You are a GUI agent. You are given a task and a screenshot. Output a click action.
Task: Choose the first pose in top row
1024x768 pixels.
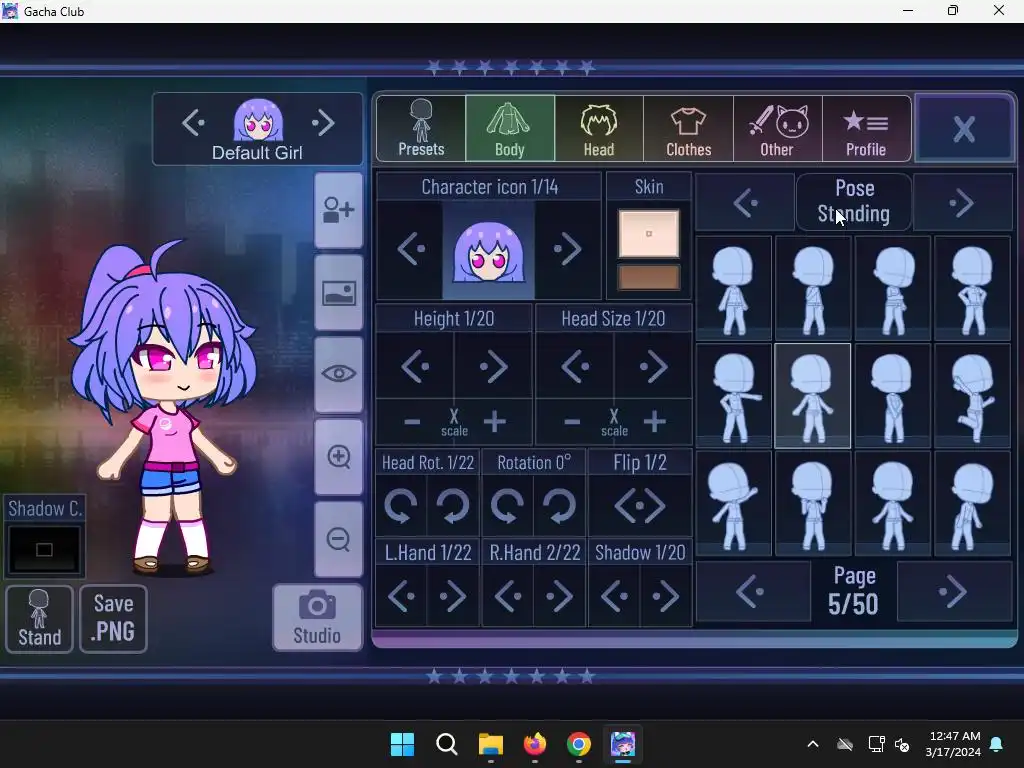[x=734, y=289]
